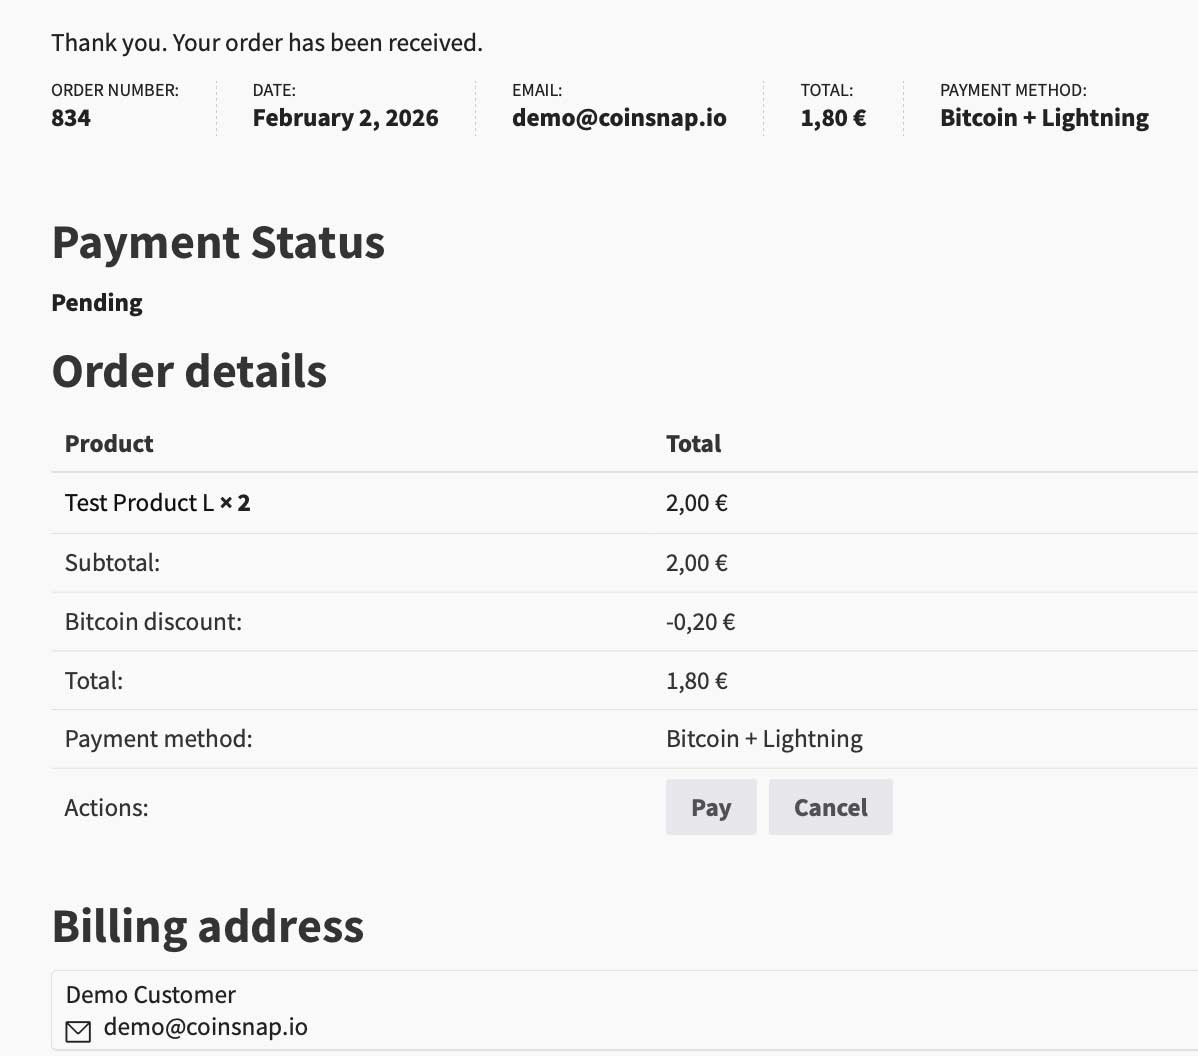Click the Total column header in table
The width and height of the screenshot is (1198, 1056).
pyautogui.click(x=693, y=444)
